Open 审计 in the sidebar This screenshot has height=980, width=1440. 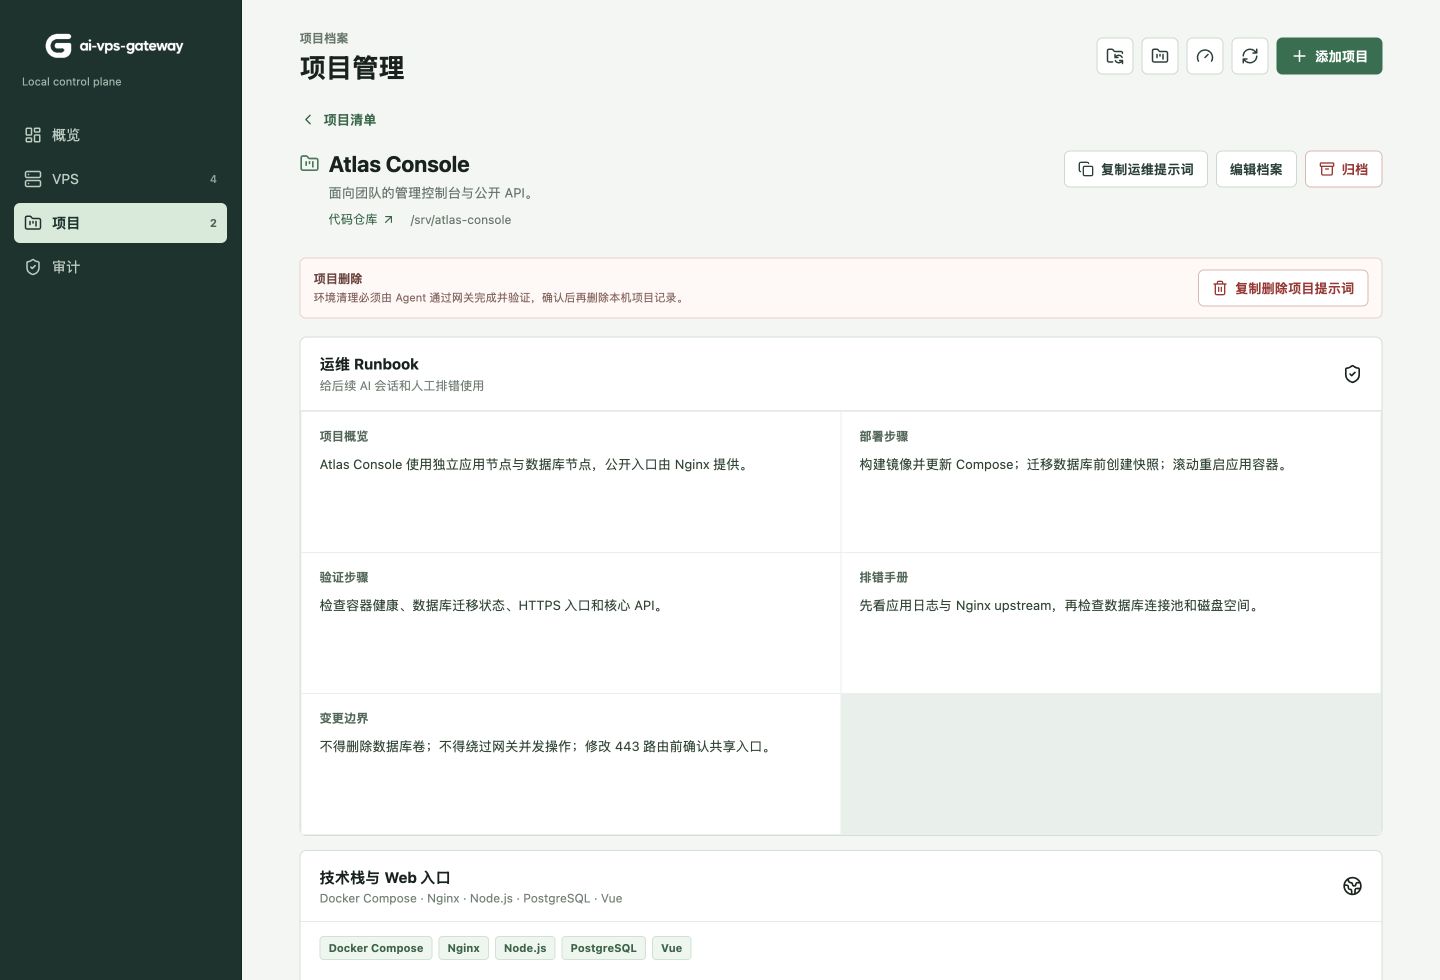[x=120, y=267]
